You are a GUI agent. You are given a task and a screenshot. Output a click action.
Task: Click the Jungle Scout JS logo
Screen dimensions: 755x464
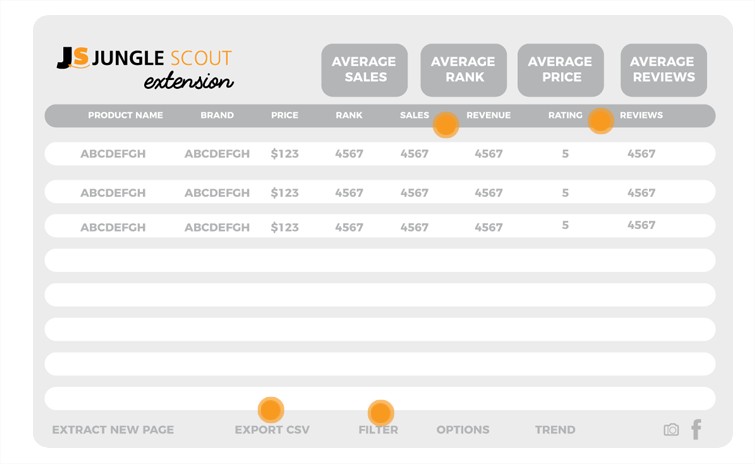pos(73,58)
